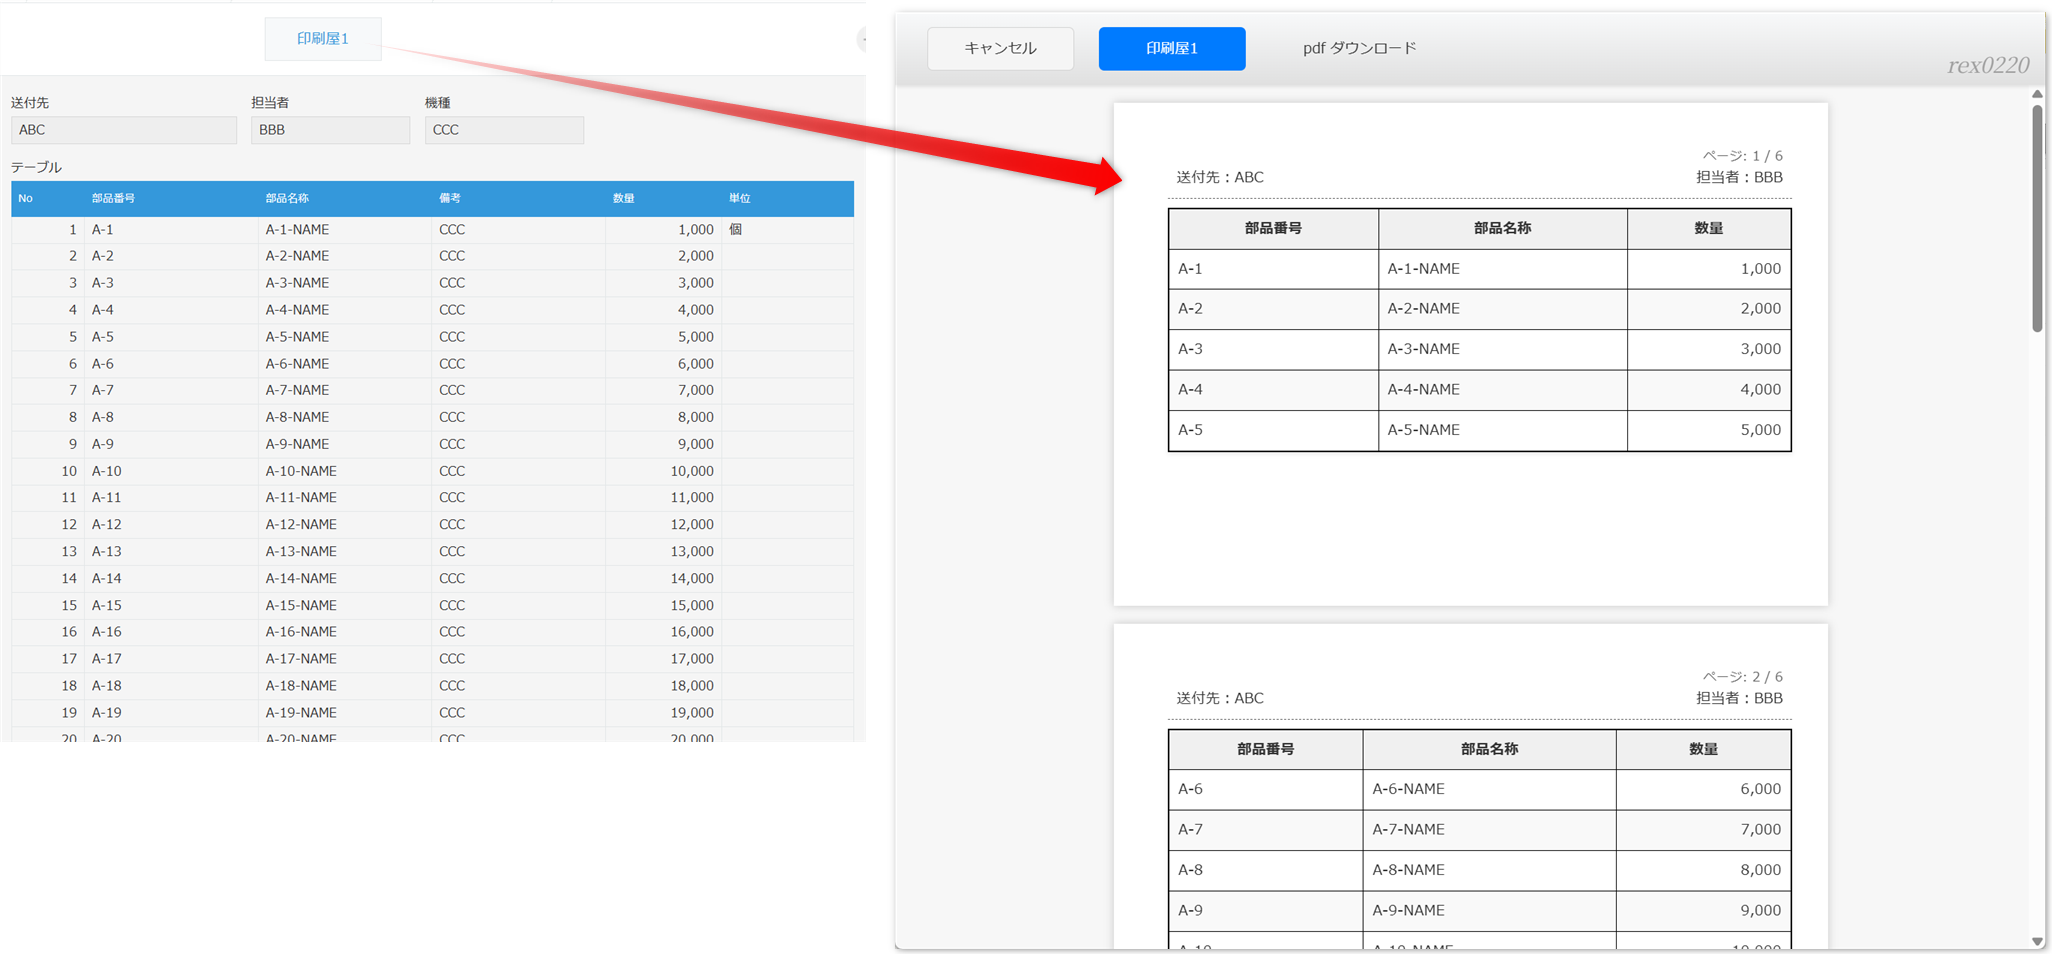Click the A-3 cell in page 1 preview

[x=1190, y=349]
